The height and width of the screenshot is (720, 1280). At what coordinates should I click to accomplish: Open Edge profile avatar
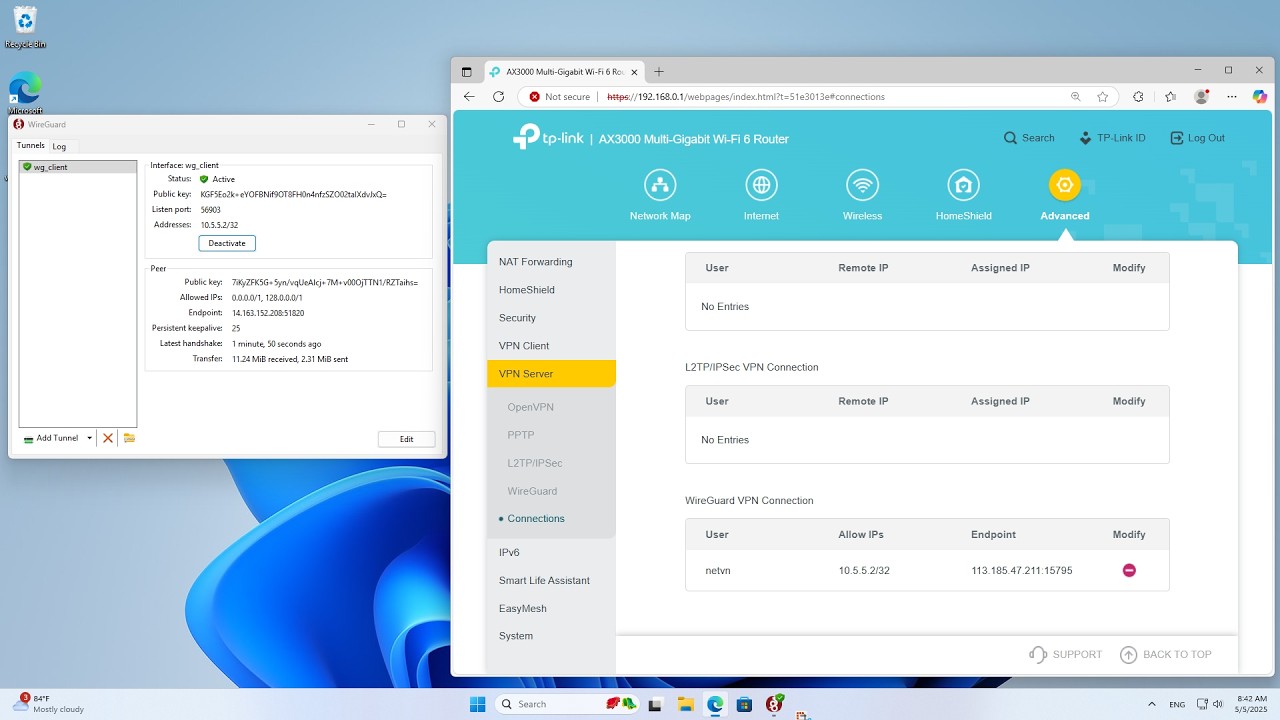pyautogui.click(x=1201, y=97)
